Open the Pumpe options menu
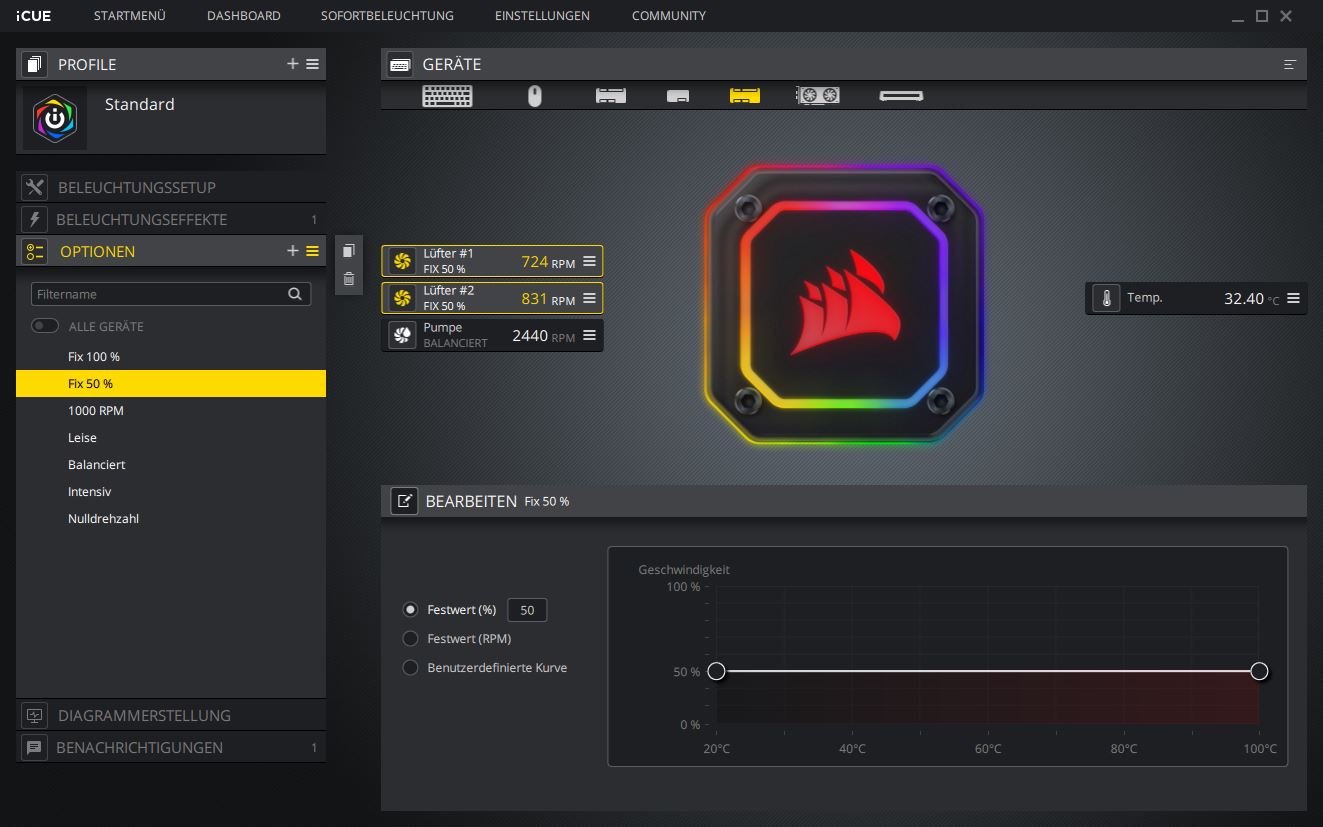This screenshot has width=1323, height=827. (589, 336)
